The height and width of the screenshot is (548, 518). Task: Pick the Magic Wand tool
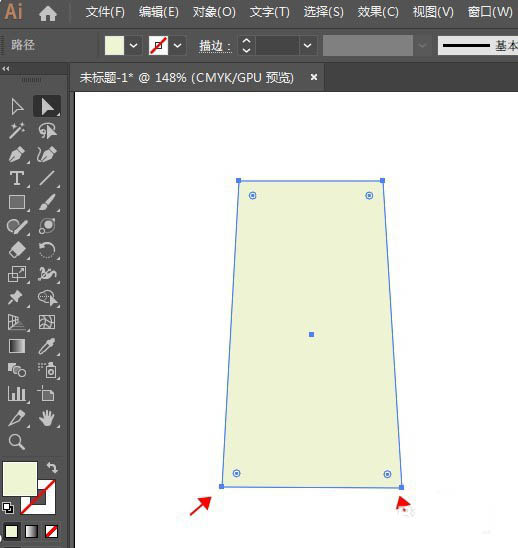point(17,130)
